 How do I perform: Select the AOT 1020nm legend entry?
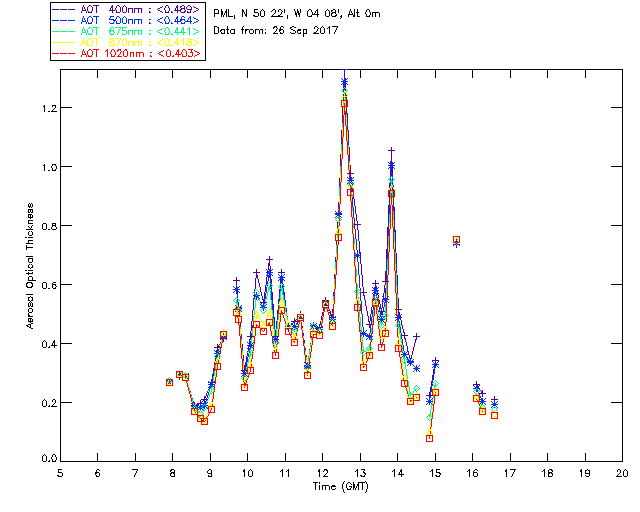pos(126,53)
